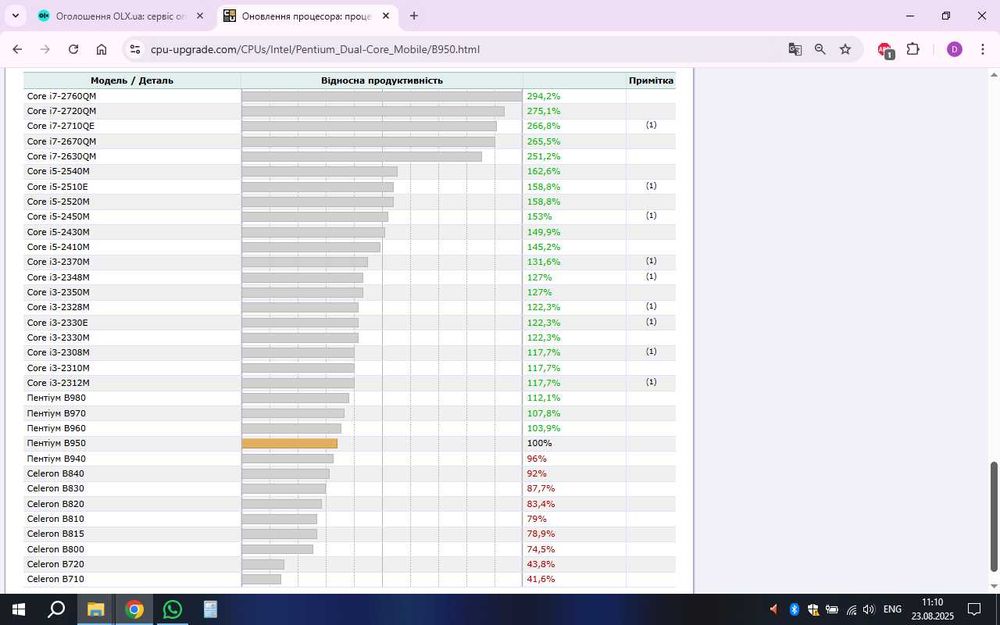Switch the ENG input language
The image size is (1000, 625).
(892, 610)
